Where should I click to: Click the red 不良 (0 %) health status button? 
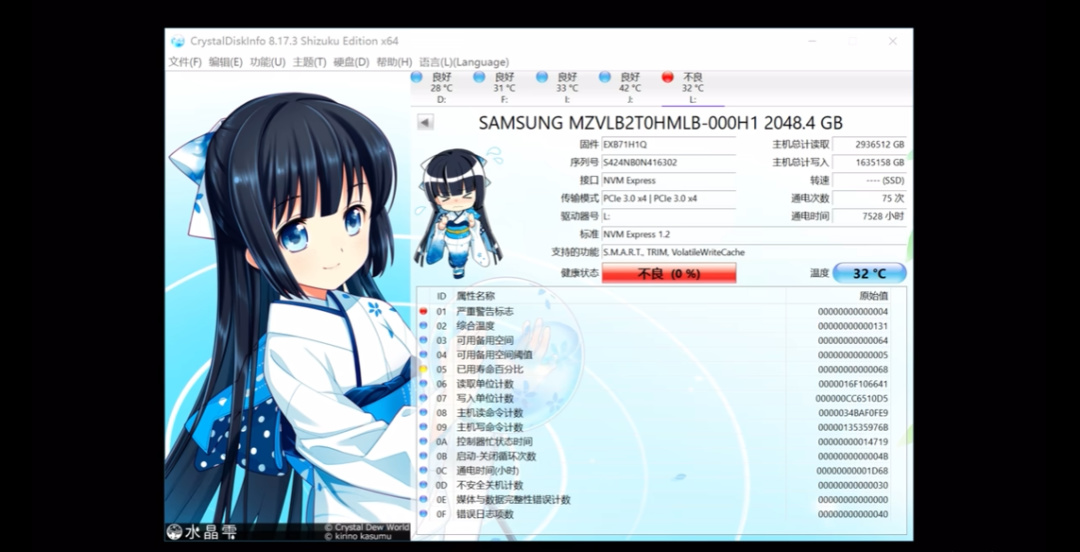(669, 273)
